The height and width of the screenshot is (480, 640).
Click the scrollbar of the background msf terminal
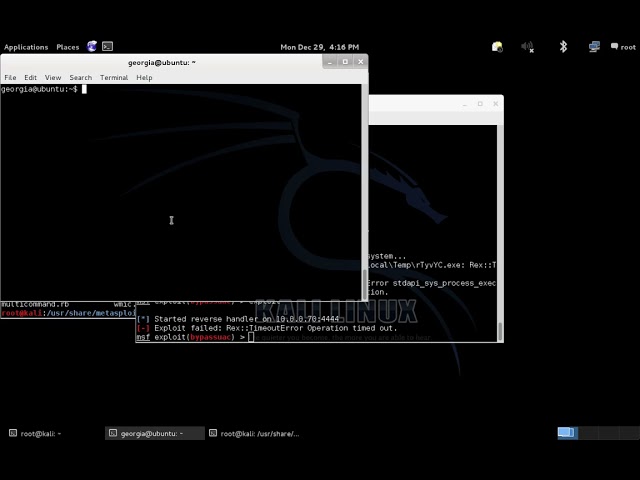point(500,233)
